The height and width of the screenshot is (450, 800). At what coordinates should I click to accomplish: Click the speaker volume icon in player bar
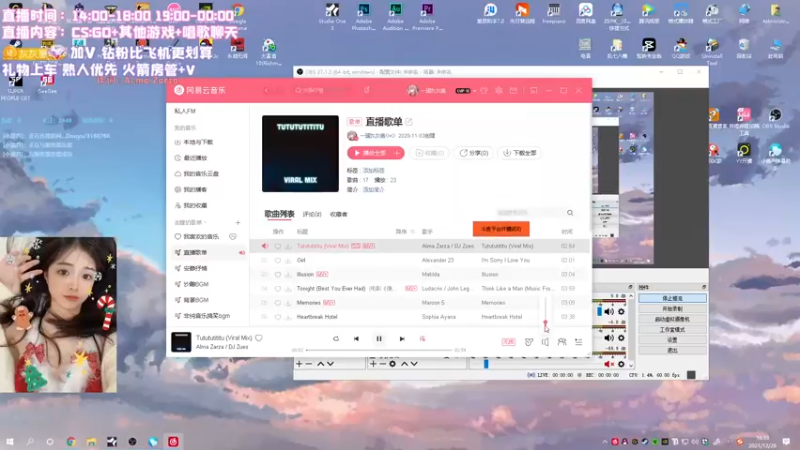(x=545, y=342)
